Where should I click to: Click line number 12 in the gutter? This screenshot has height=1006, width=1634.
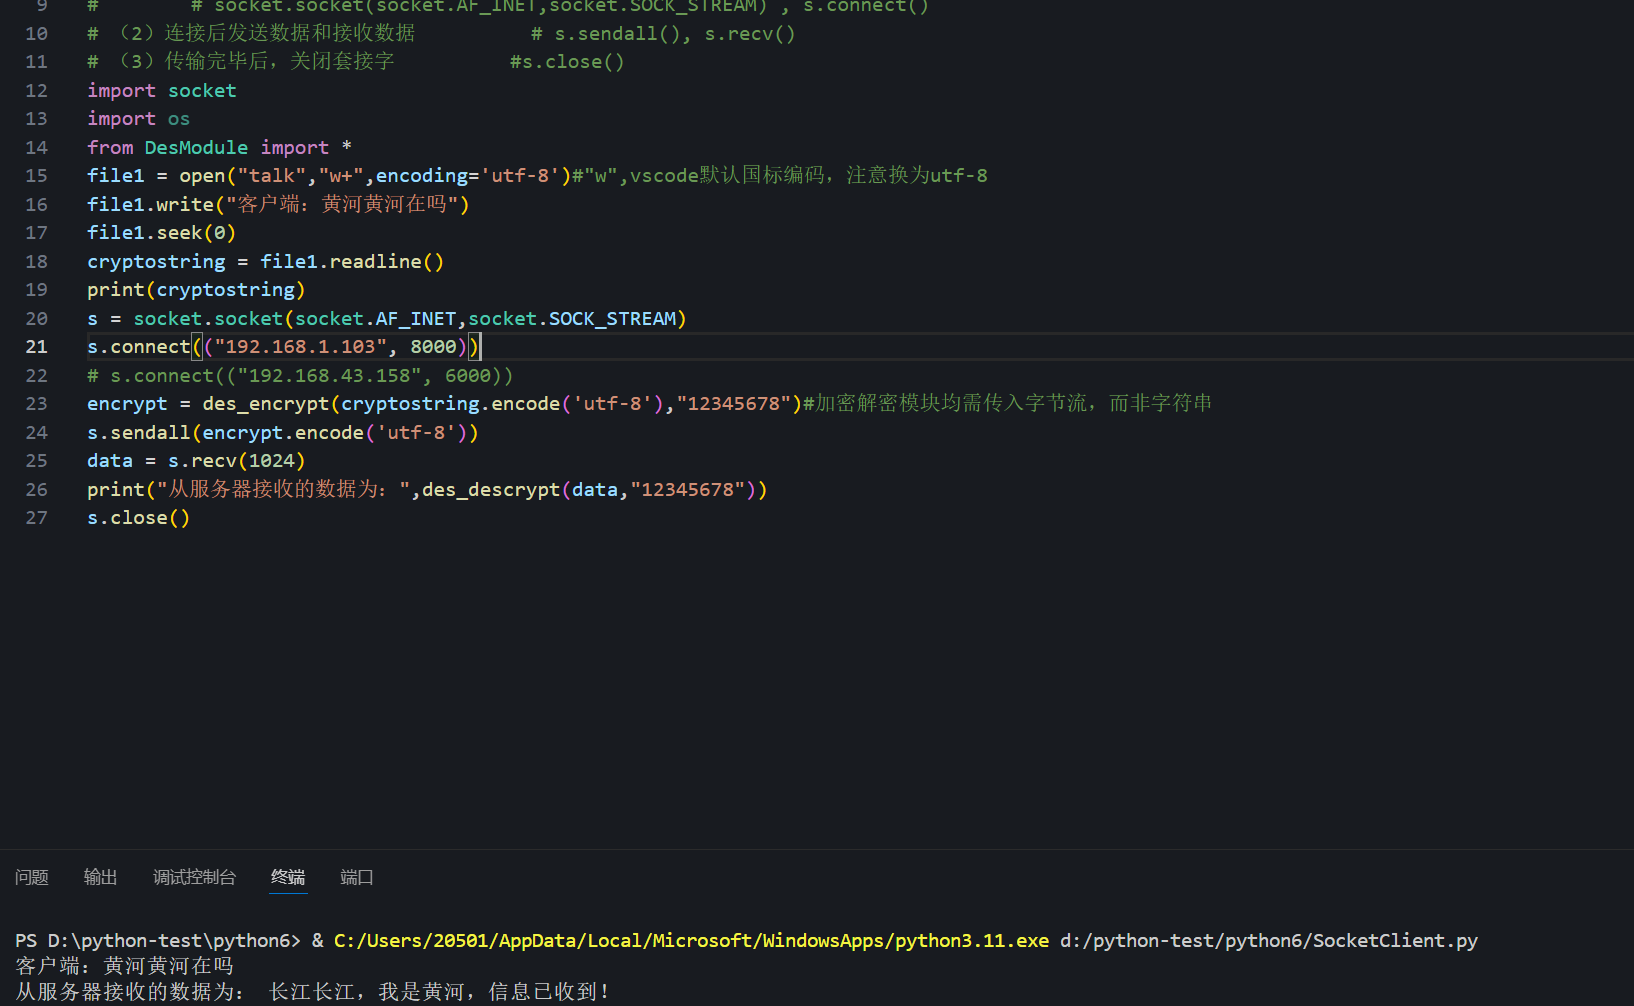[36, 91]
